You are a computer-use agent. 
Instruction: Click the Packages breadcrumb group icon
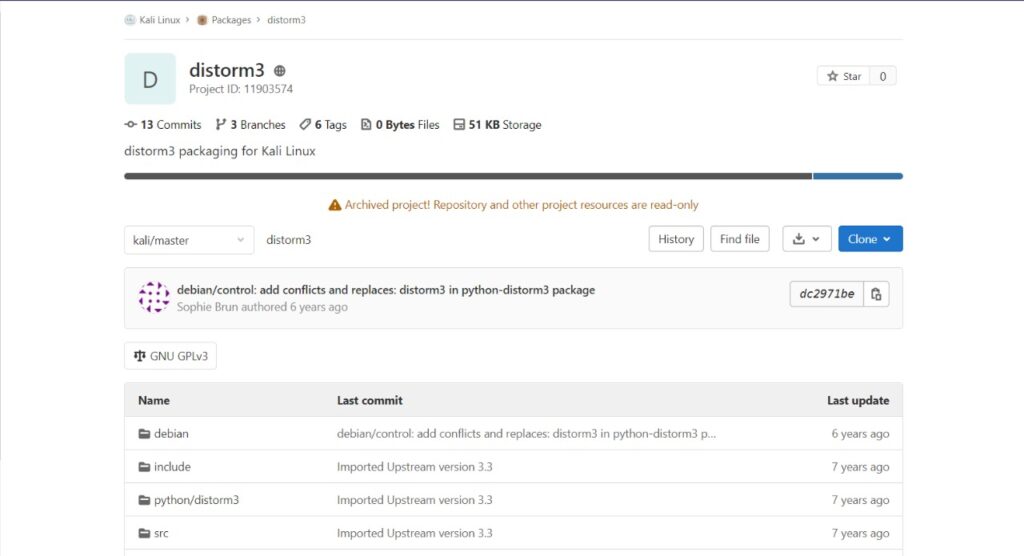202,20
